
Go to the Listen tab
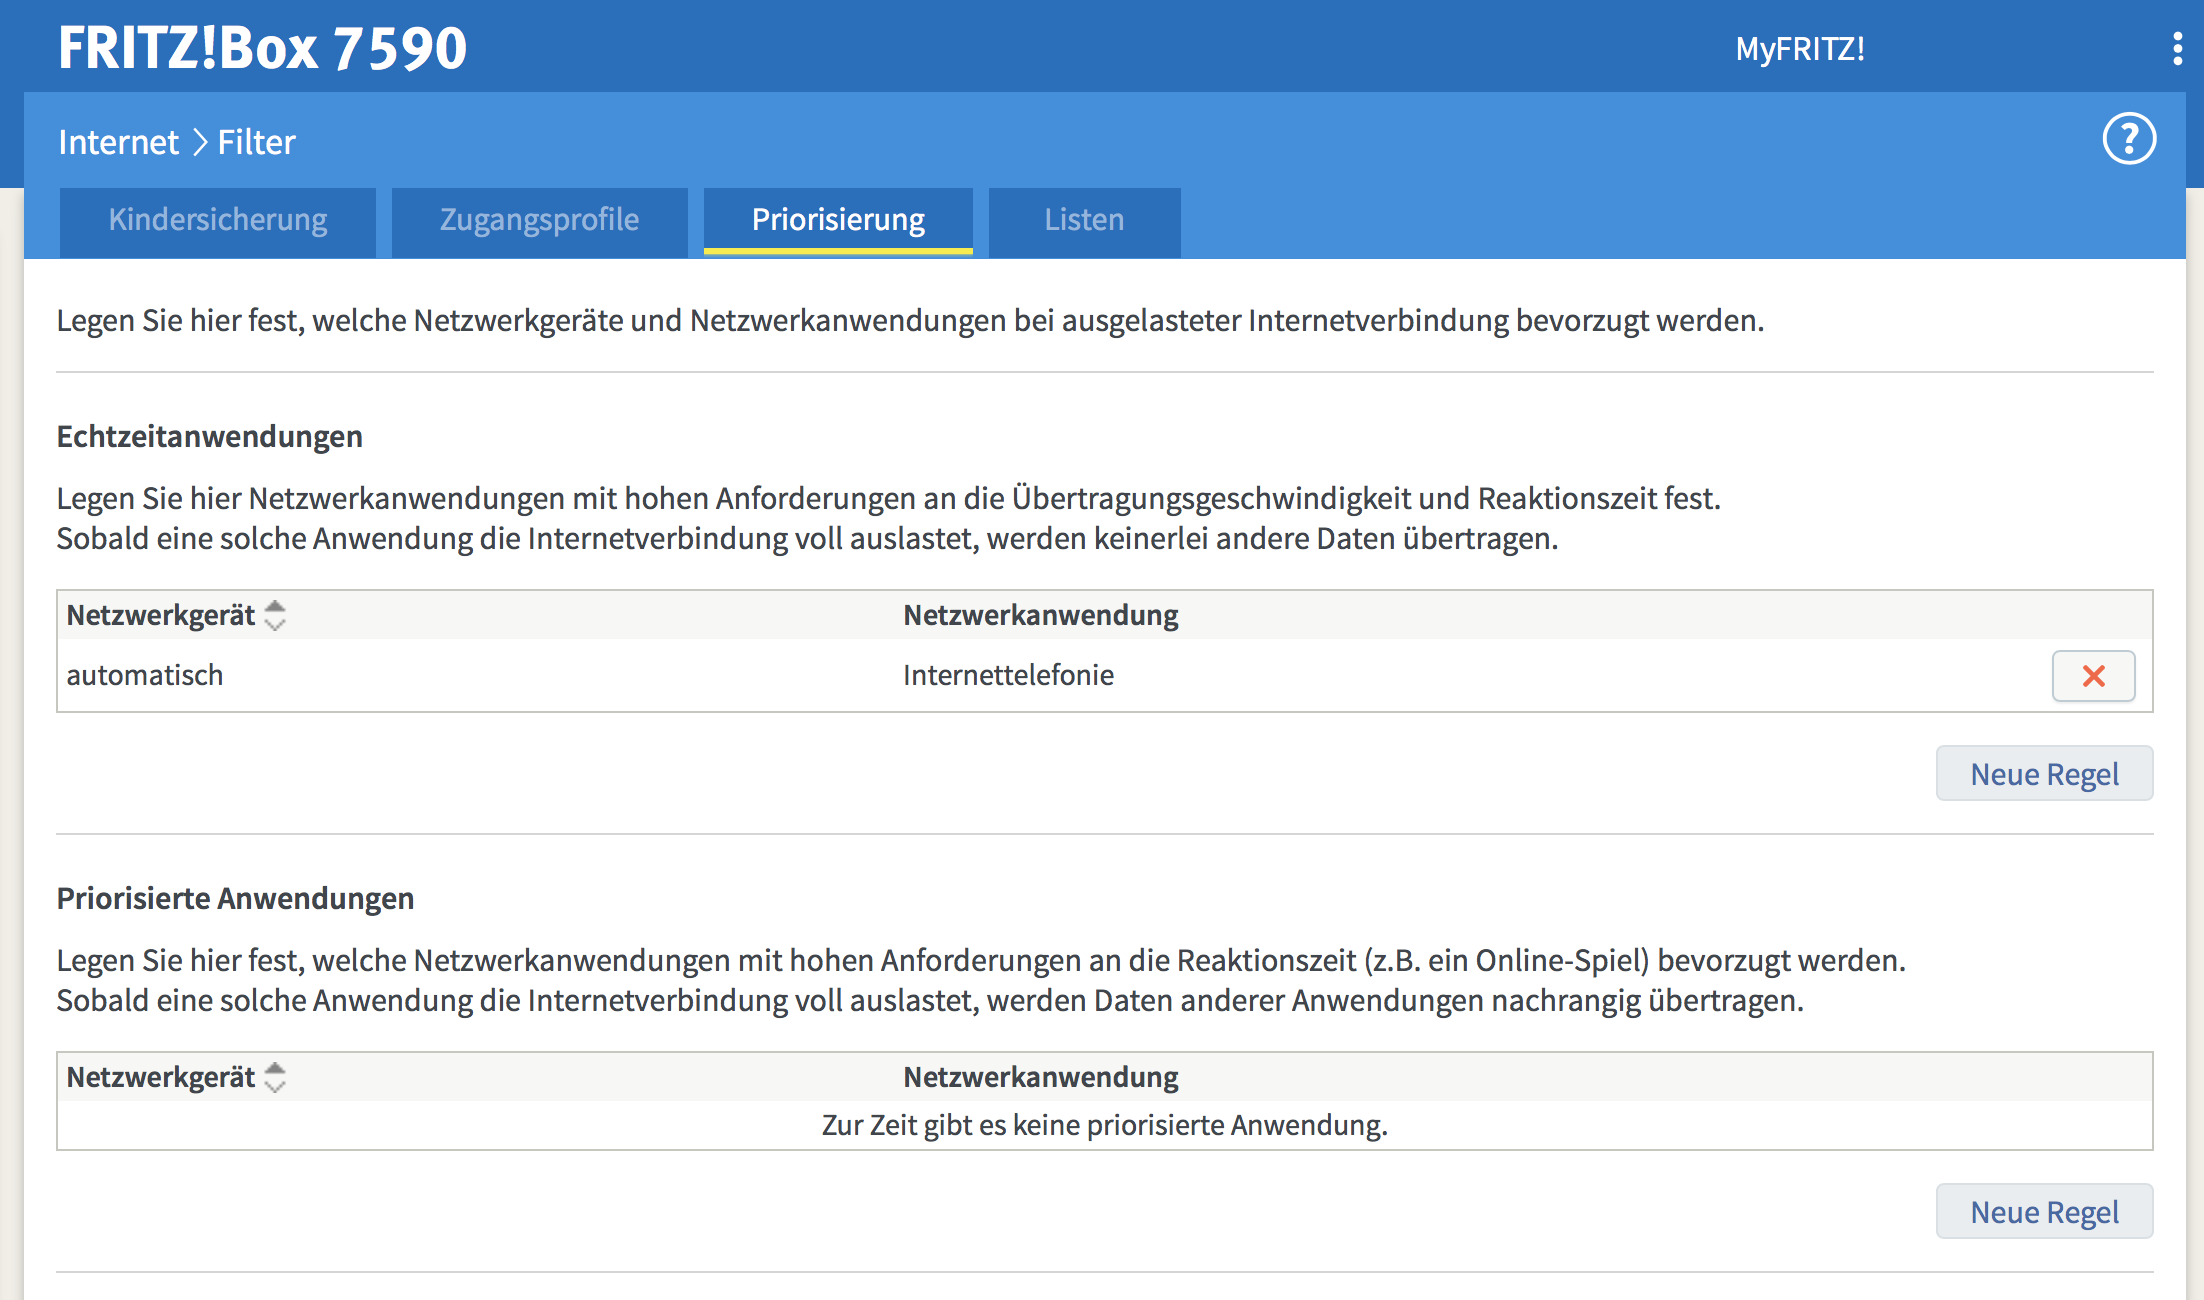tap(1084, 221)
